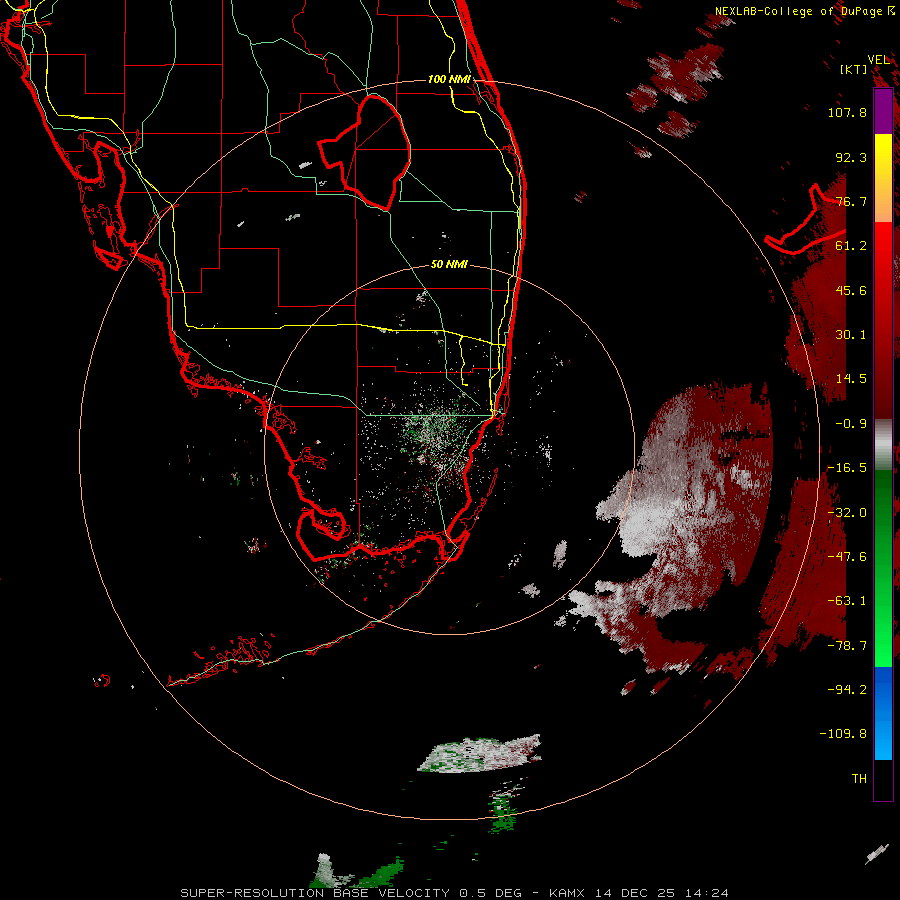Click the 61.2 legend value
This screenshot has width=900, height=900.
[851, 246]
